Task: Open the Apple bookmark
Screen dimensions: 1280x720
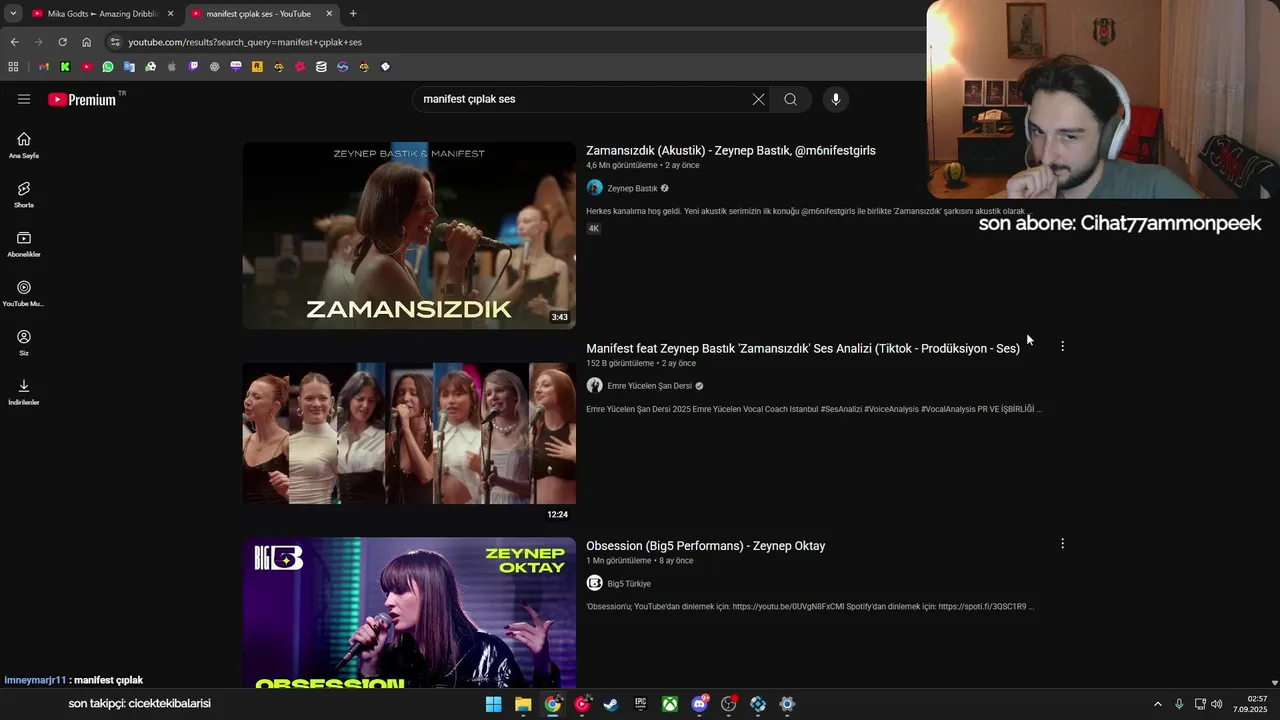Action: pyautogui.click(x=172, y=67)
